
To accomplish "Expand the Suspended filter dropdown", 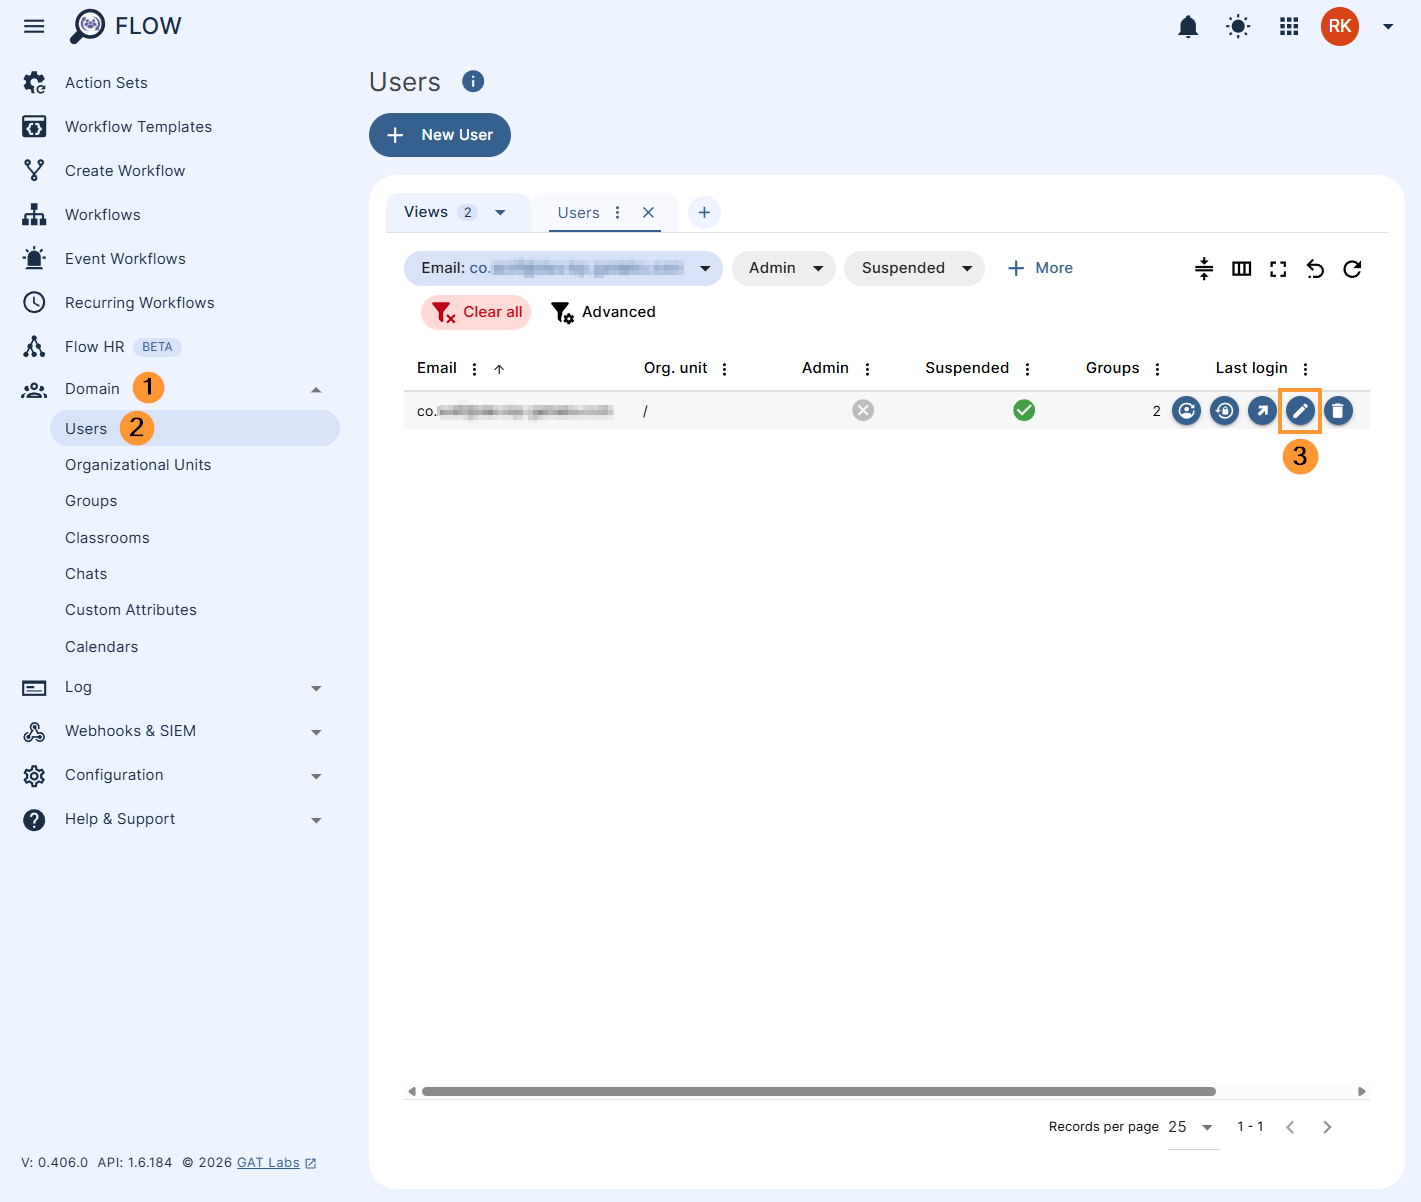I will pyautogui.click(x=913, y=268).
